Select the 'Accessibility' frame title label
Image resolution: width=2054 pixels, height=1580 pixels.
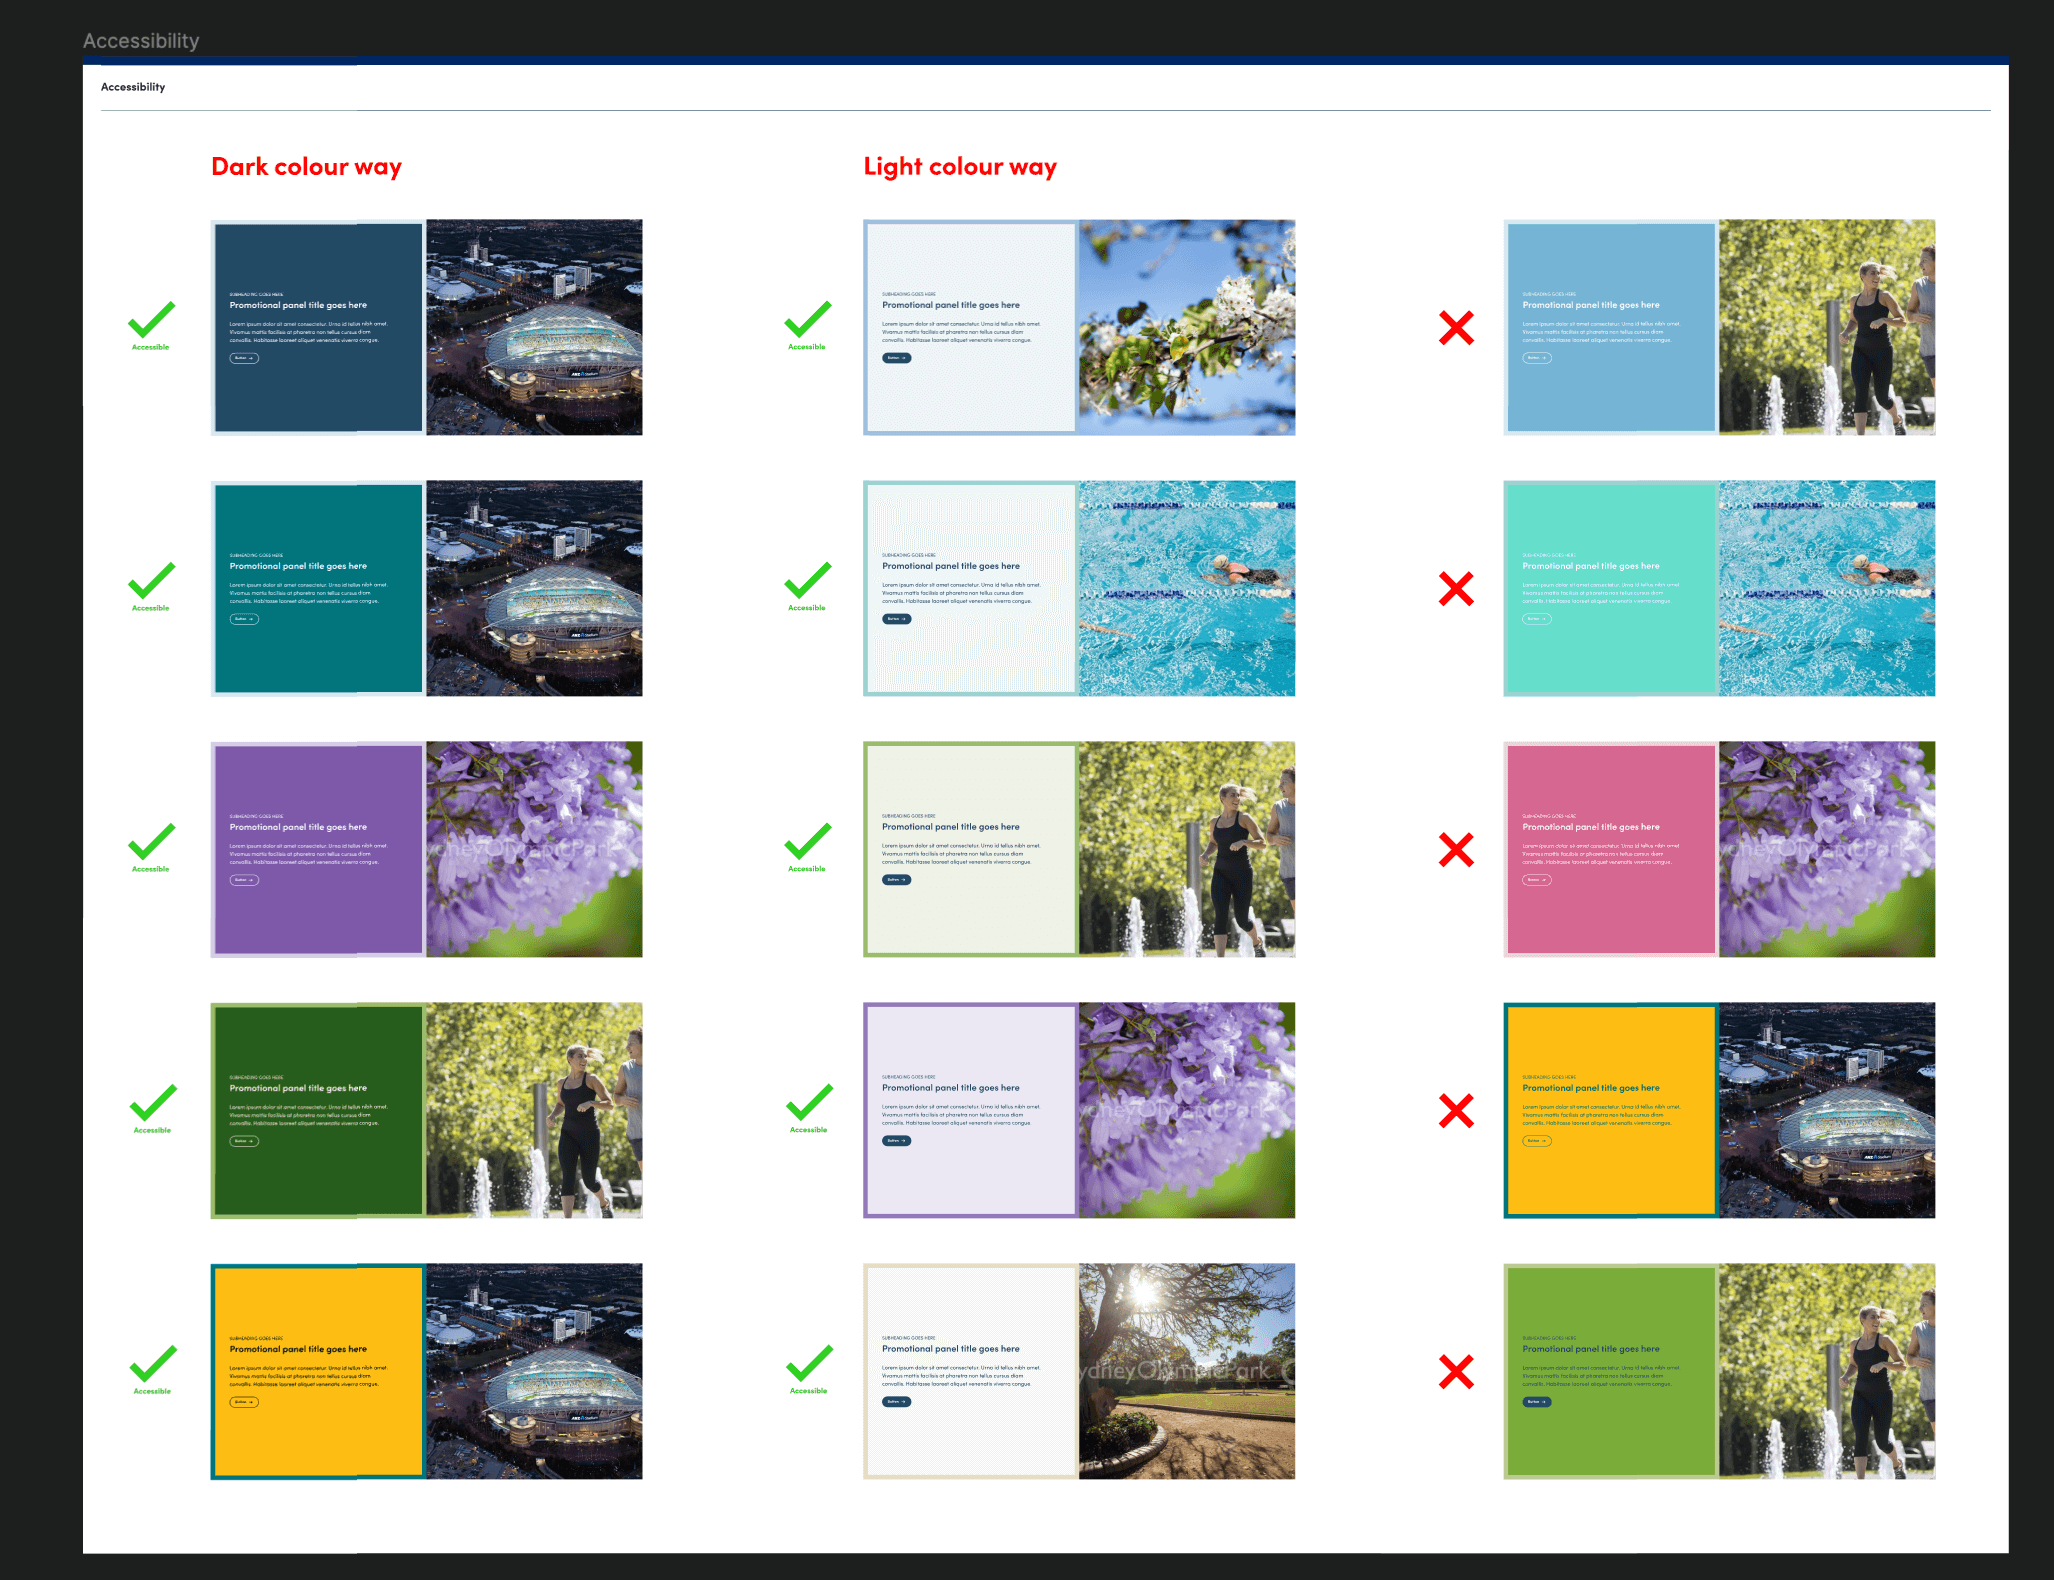[x=141, y=41]
